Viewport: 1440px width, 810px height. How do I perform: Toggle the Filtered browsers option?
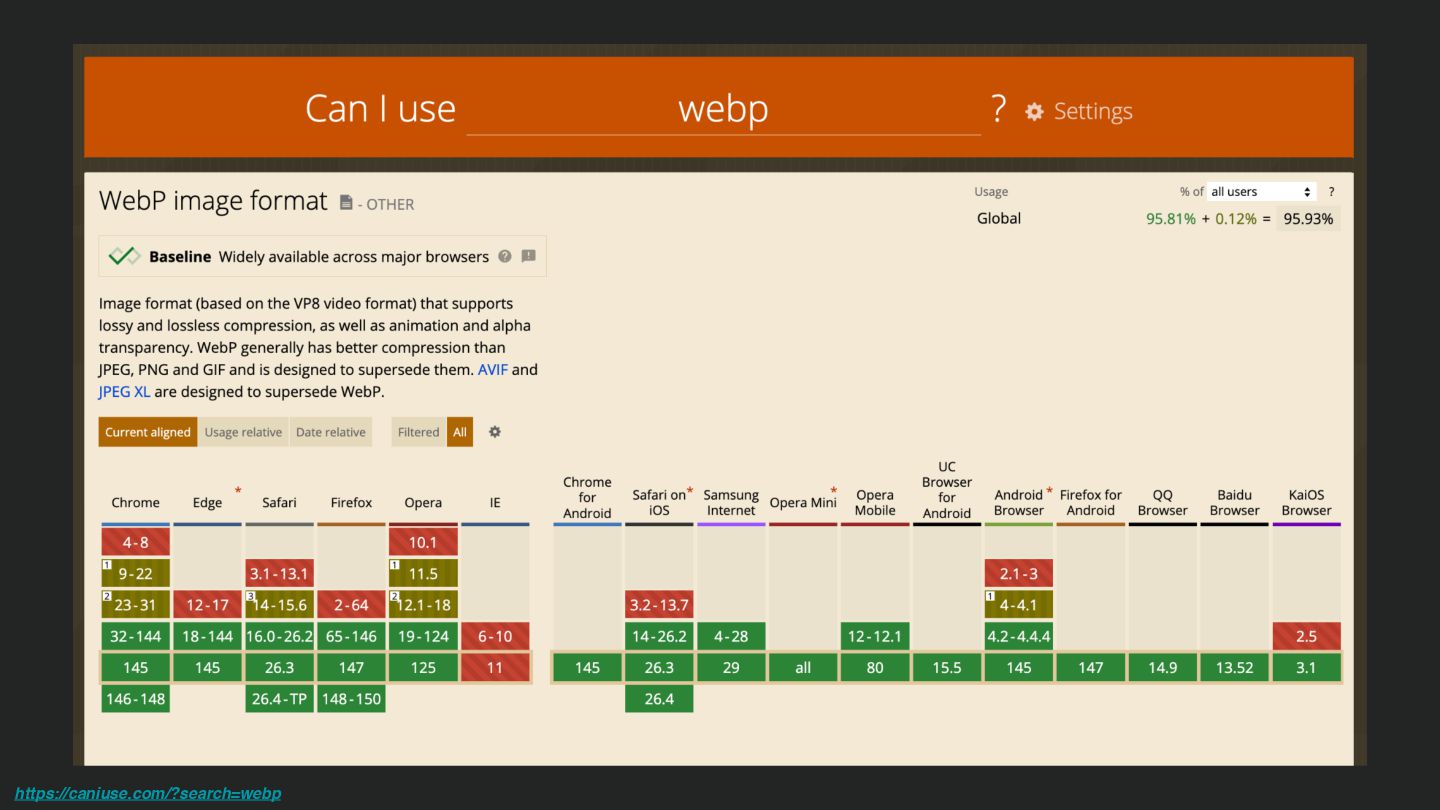click(x=418, y=432)
